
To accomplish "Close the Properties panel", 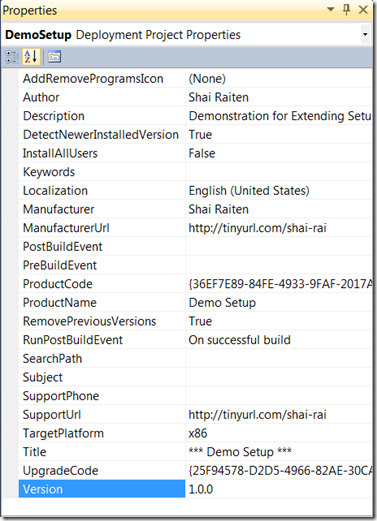I will (x=363, y=10).
